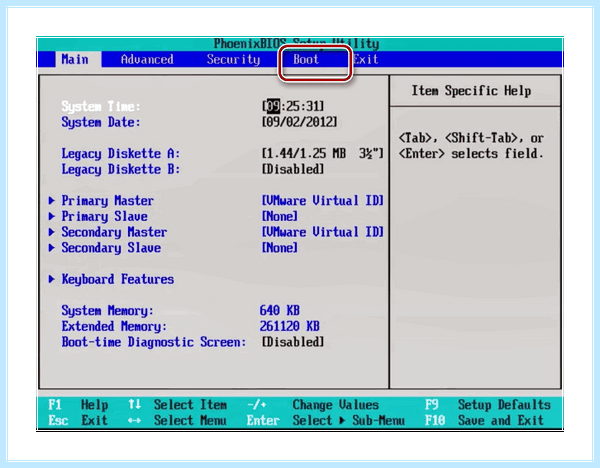
Task: Select the System Date value field
Action: 299,122
